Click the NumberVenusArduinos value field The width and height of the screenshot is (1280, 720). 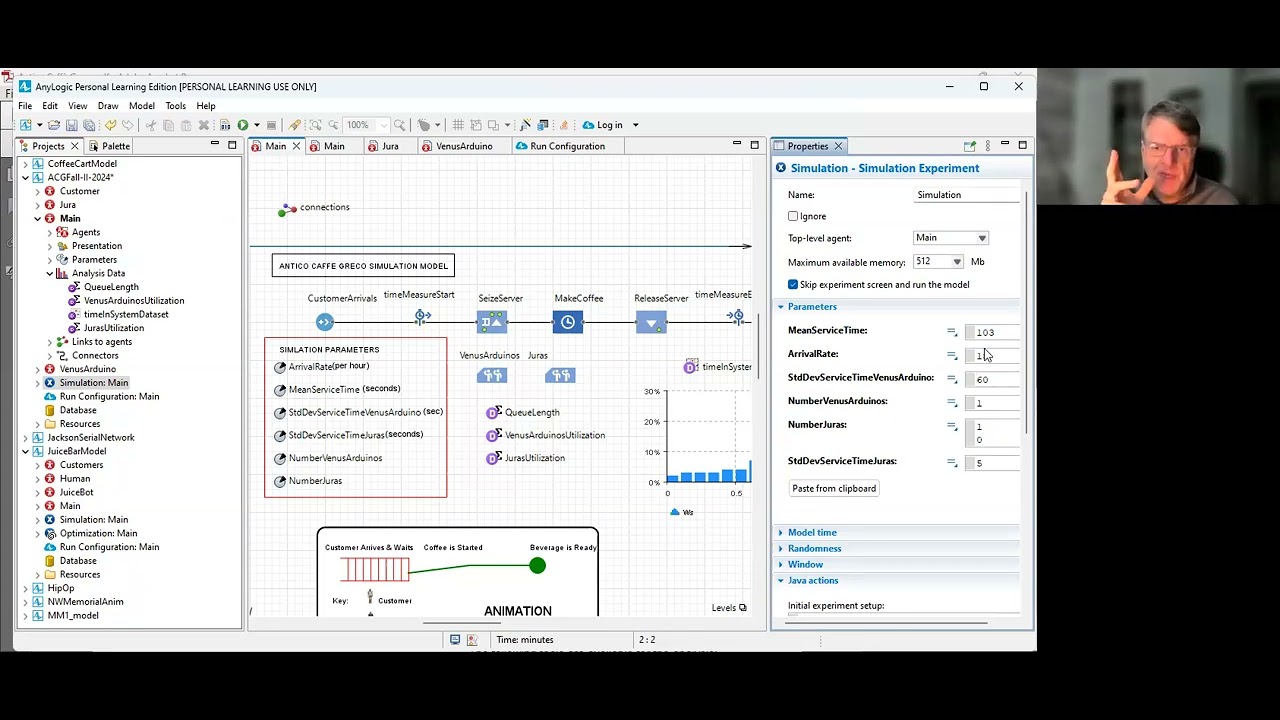992,403
